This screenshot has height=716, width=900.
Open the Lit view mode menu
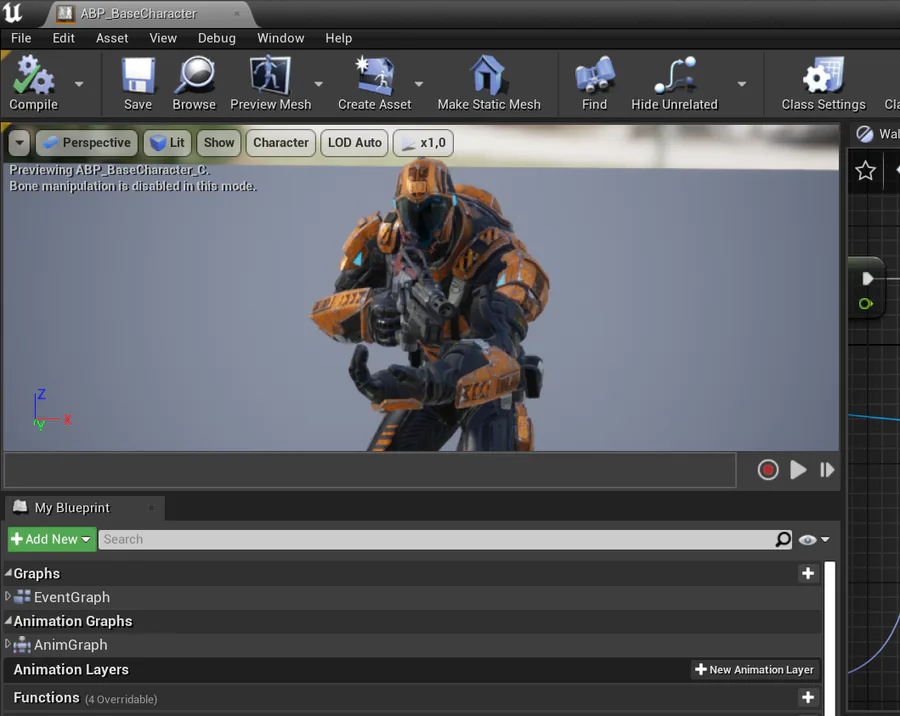coord(168,143)
